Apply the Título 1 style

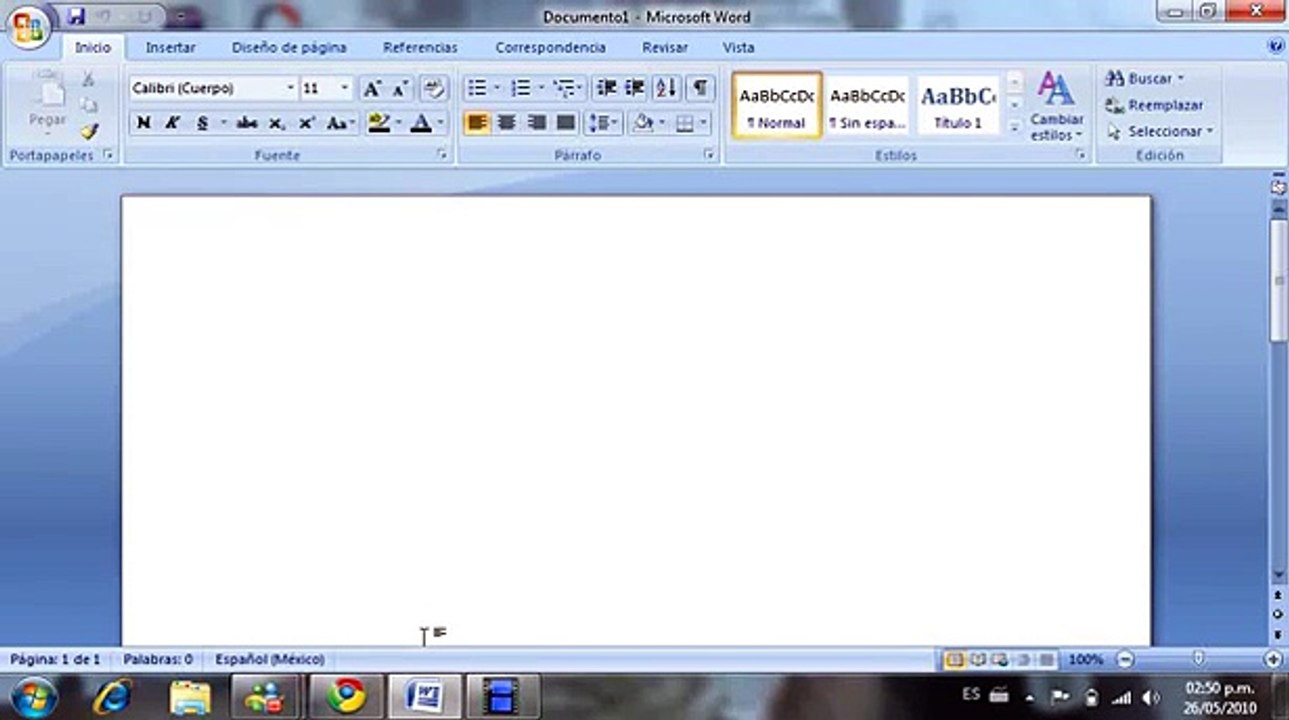pyautogui.click(x=958, y=105)
